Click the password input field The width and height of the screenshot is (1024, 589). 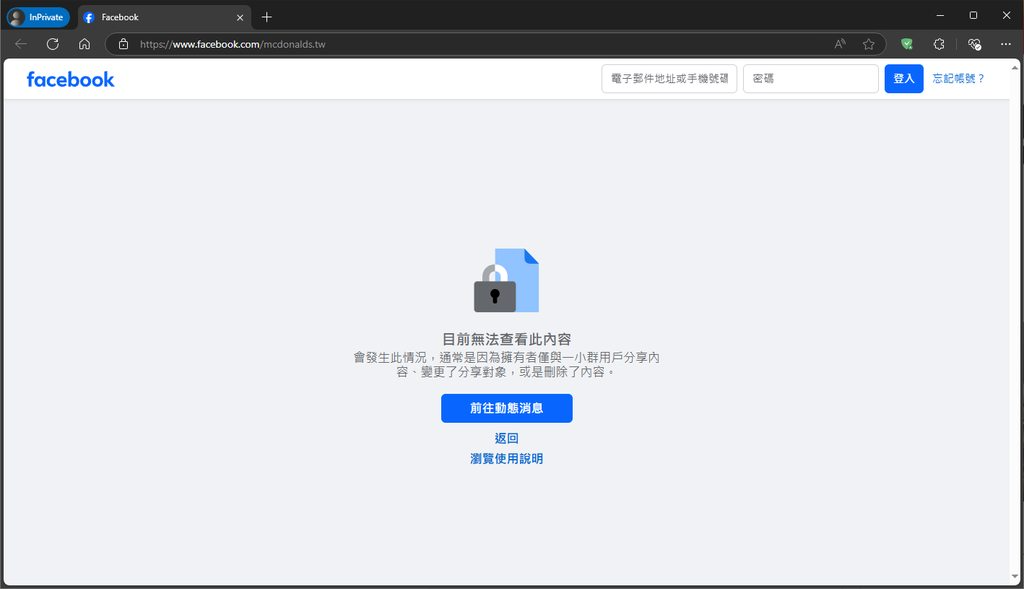pos(810,78)
